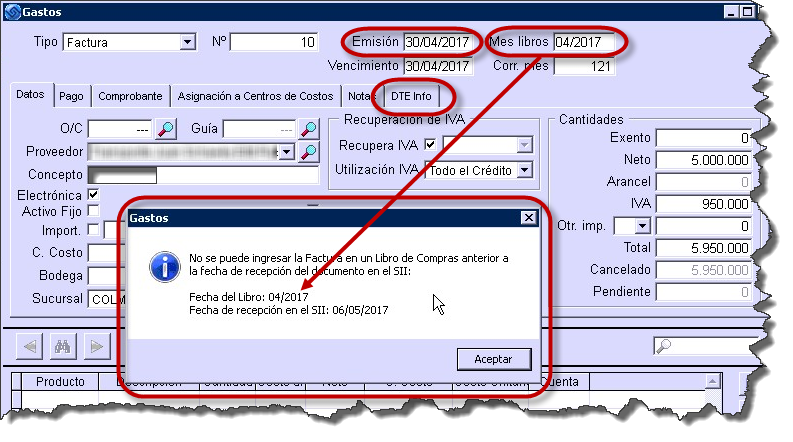Go to the next record arrow
Screen dimensions: 793x442
[96, 347]
